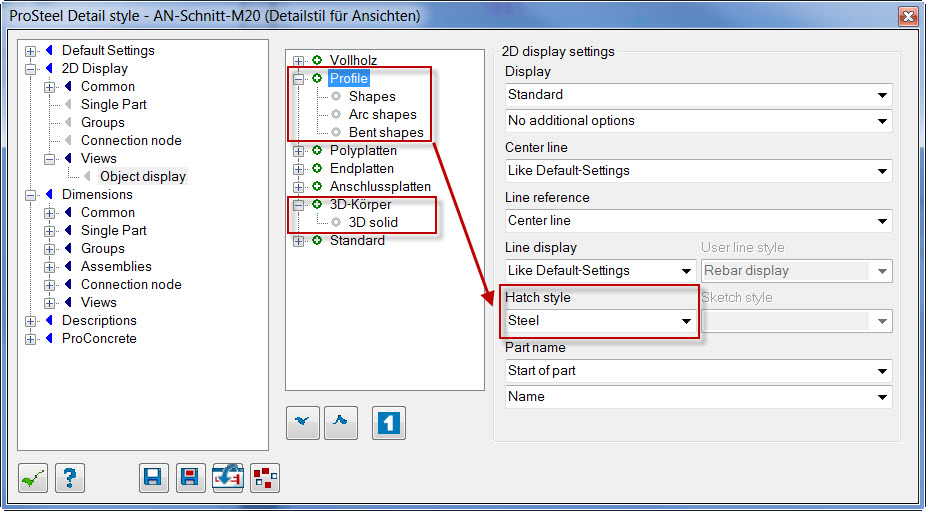
Task: Expand the Vollholz node
Action: tap(299, 61)
